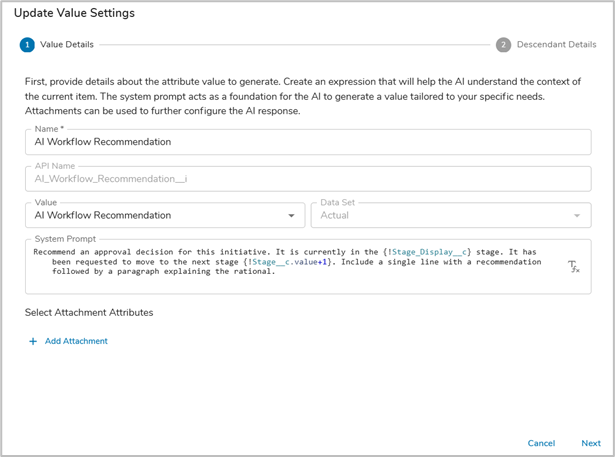
Task: Click the plus icon beside Add Attachment
Action: (x=33, y=341)
